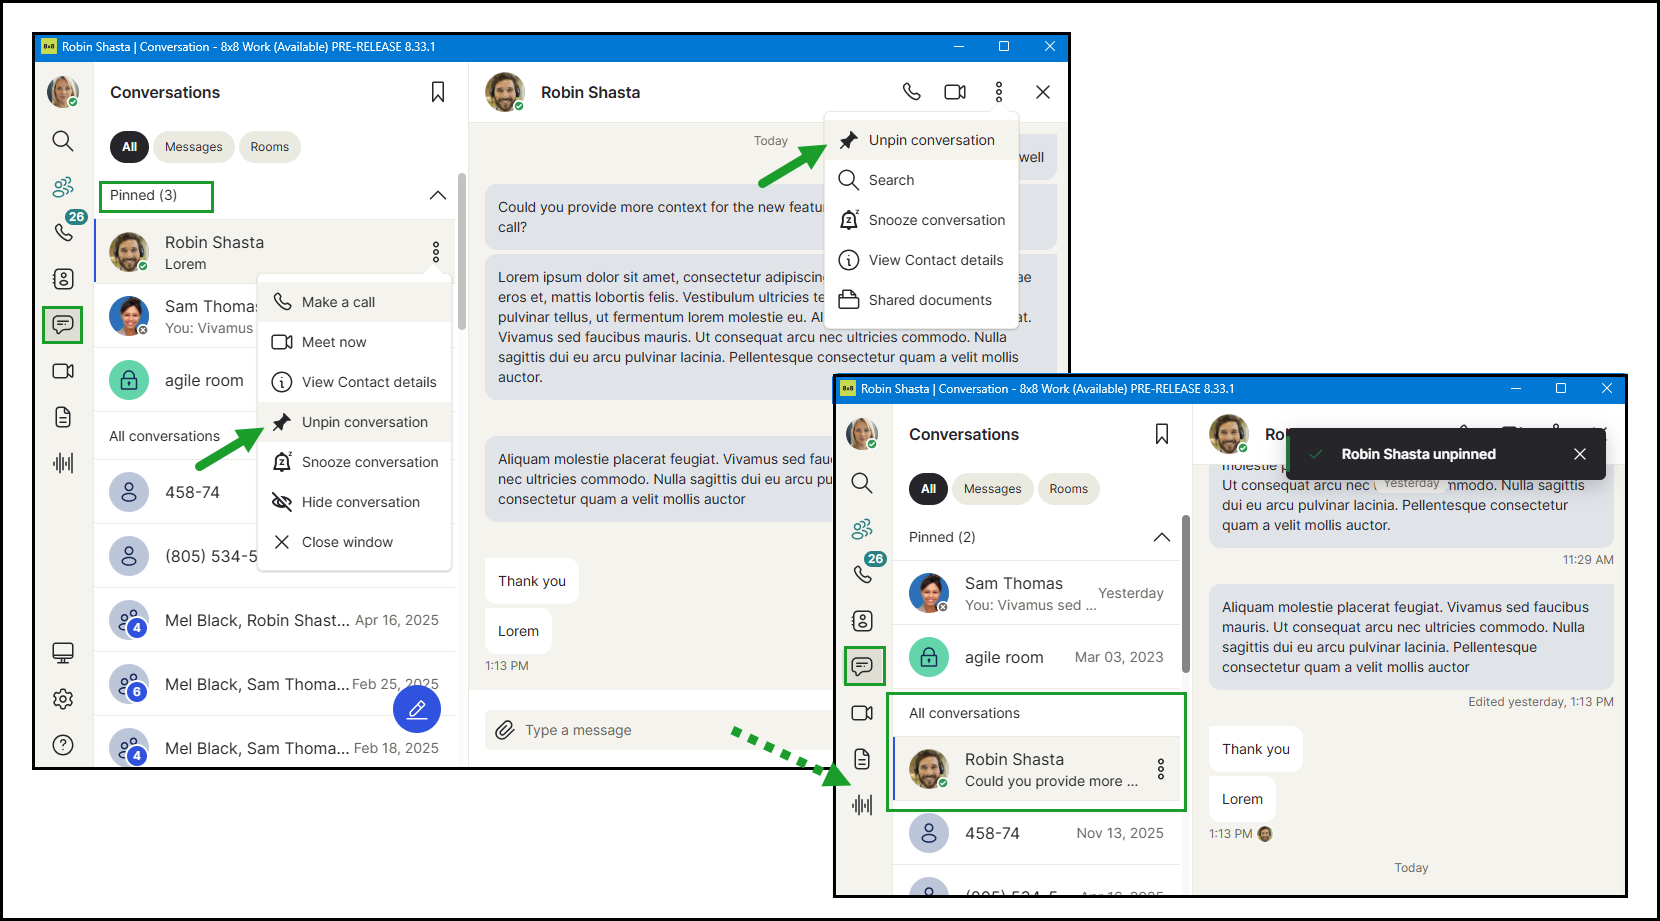Screen dimensions: 1660x921
Task: Open the messages icon in front window sidebar
Action: coord(863,666)
